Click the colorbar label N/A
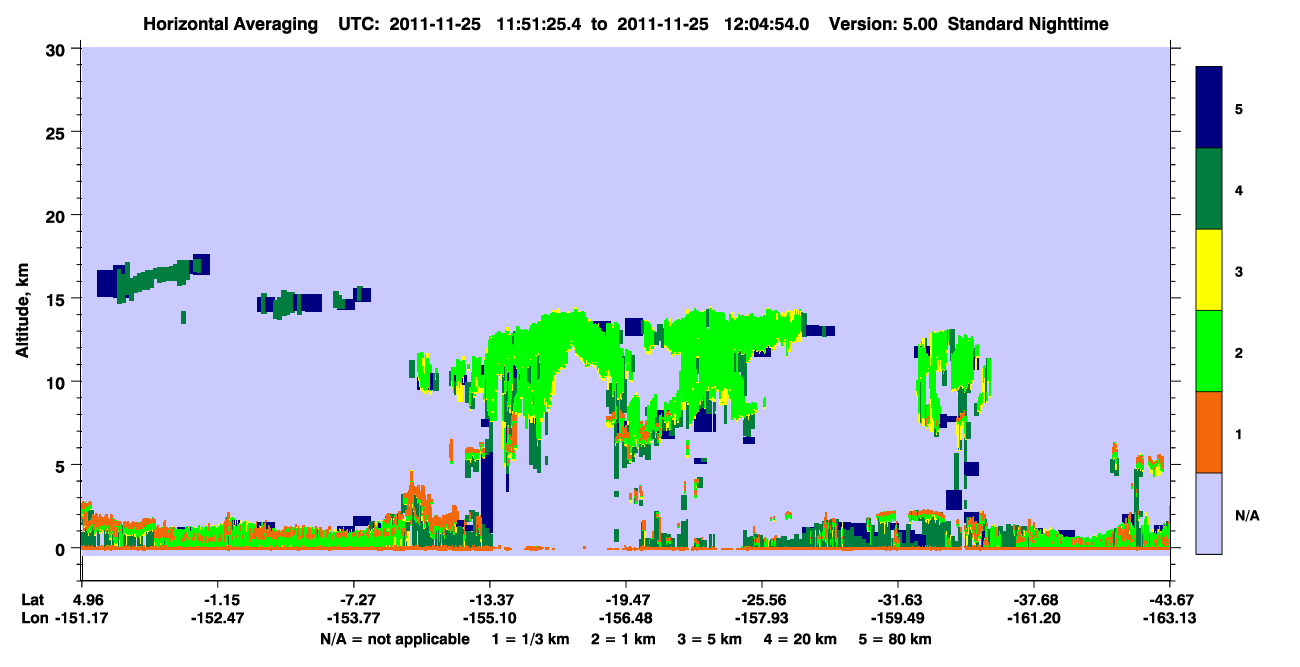Image resolution: width=1300 pixels, height=667 pixels. [x=1247, y=515]
